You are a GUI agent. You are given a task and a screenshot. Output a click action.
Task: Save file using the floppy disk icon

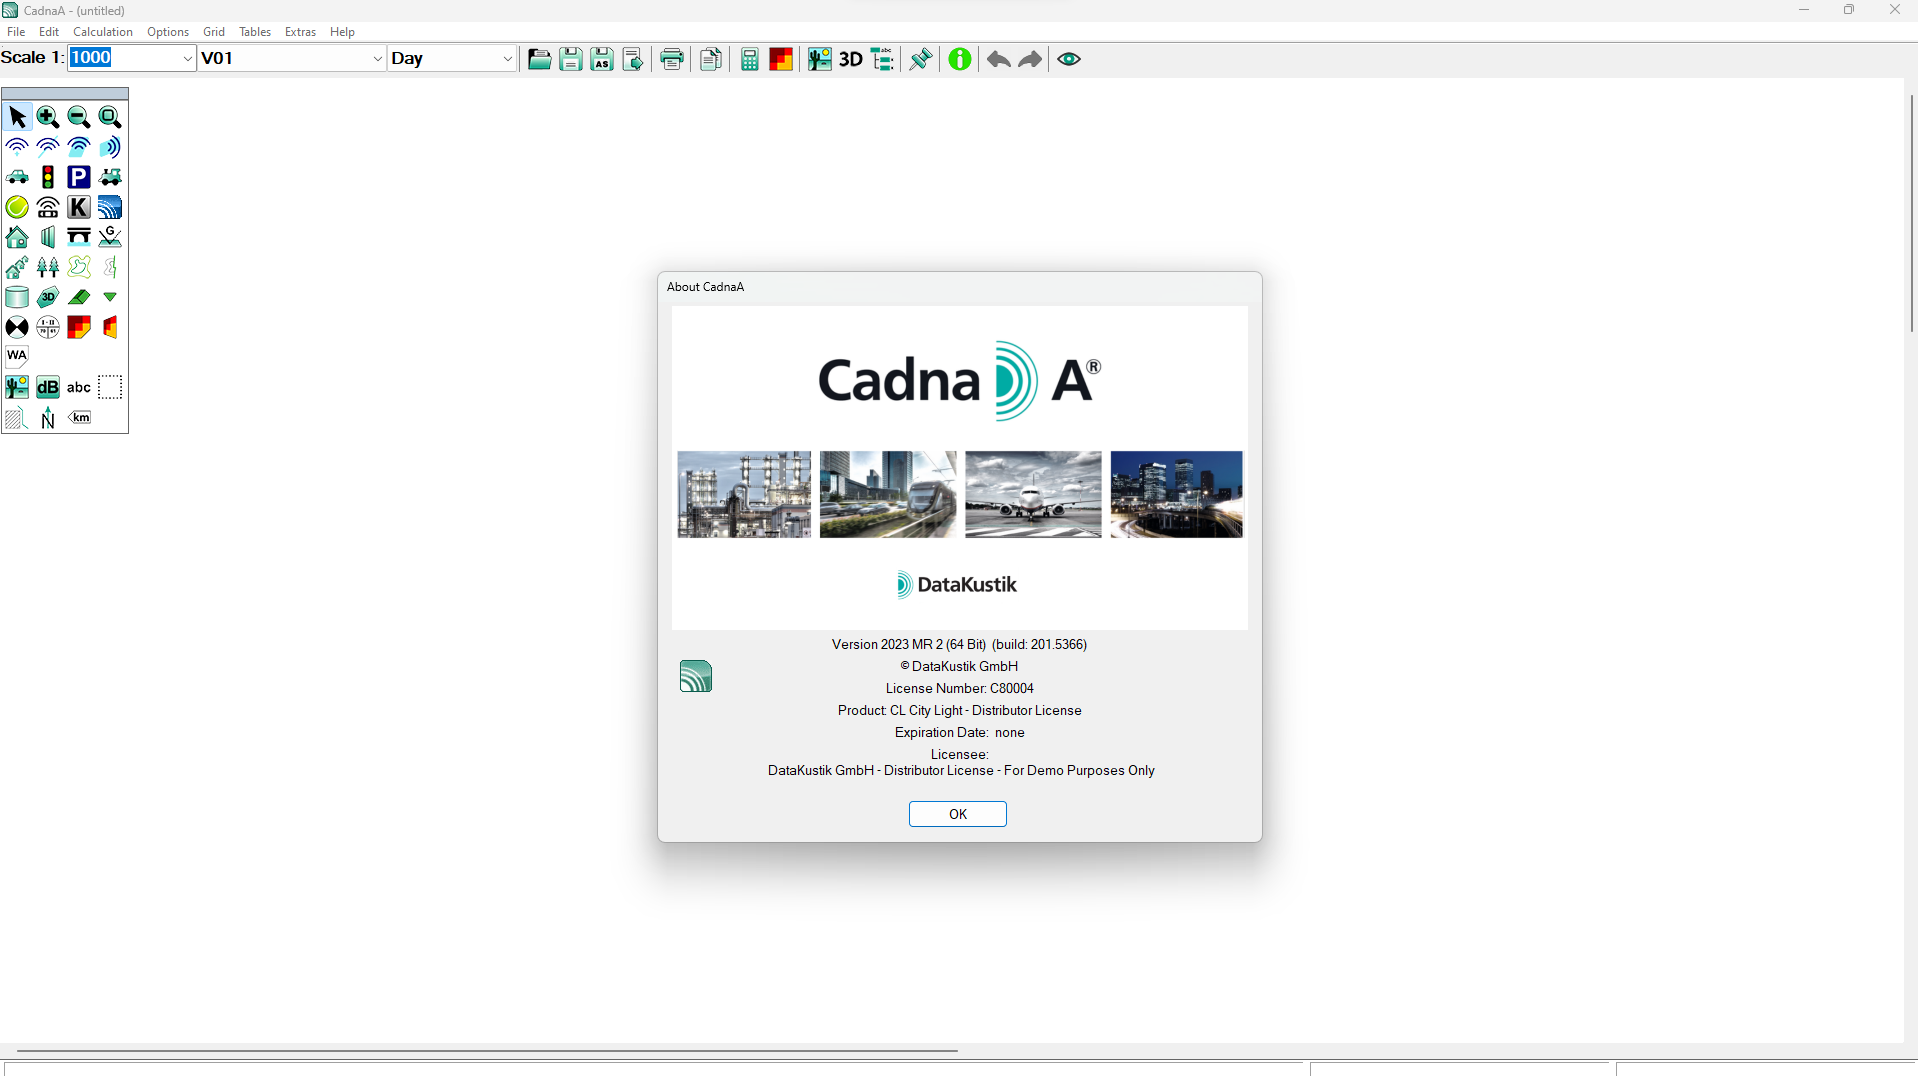pyautogui.click(x=571, y=59)
